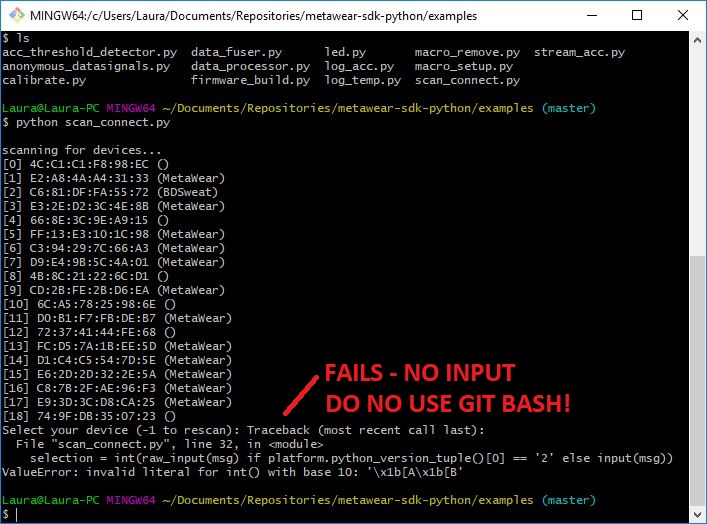Click device row [8] 4B:8C:21:22:6C:D1
The image size is (707, 524).
pyautogui.click(x=86, y=276)
